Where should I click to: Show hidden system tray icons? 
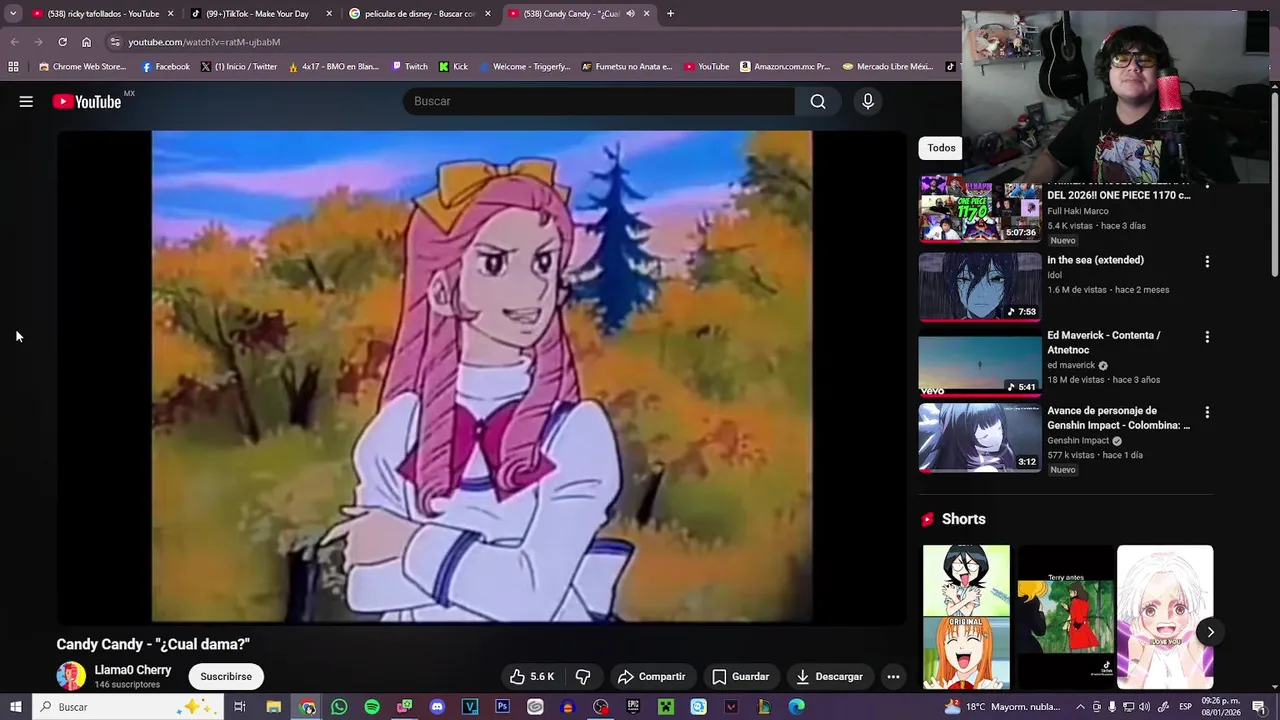tap(1080, 707)
